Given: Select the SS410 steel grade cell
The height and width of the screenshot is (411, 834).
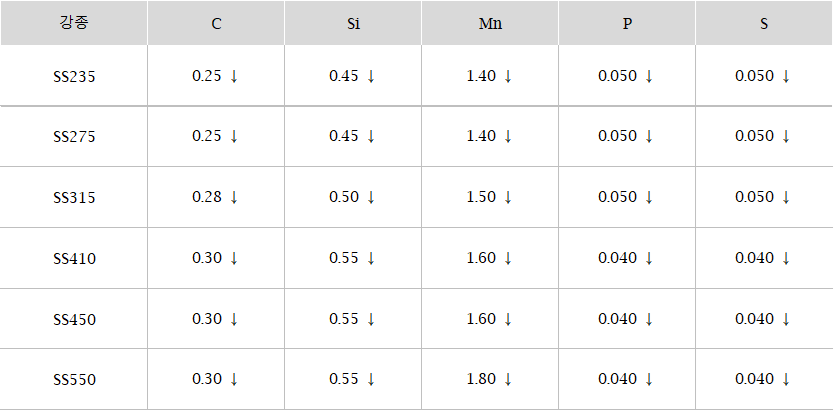Looking at the screenshot, I should [x=74, y=259].
